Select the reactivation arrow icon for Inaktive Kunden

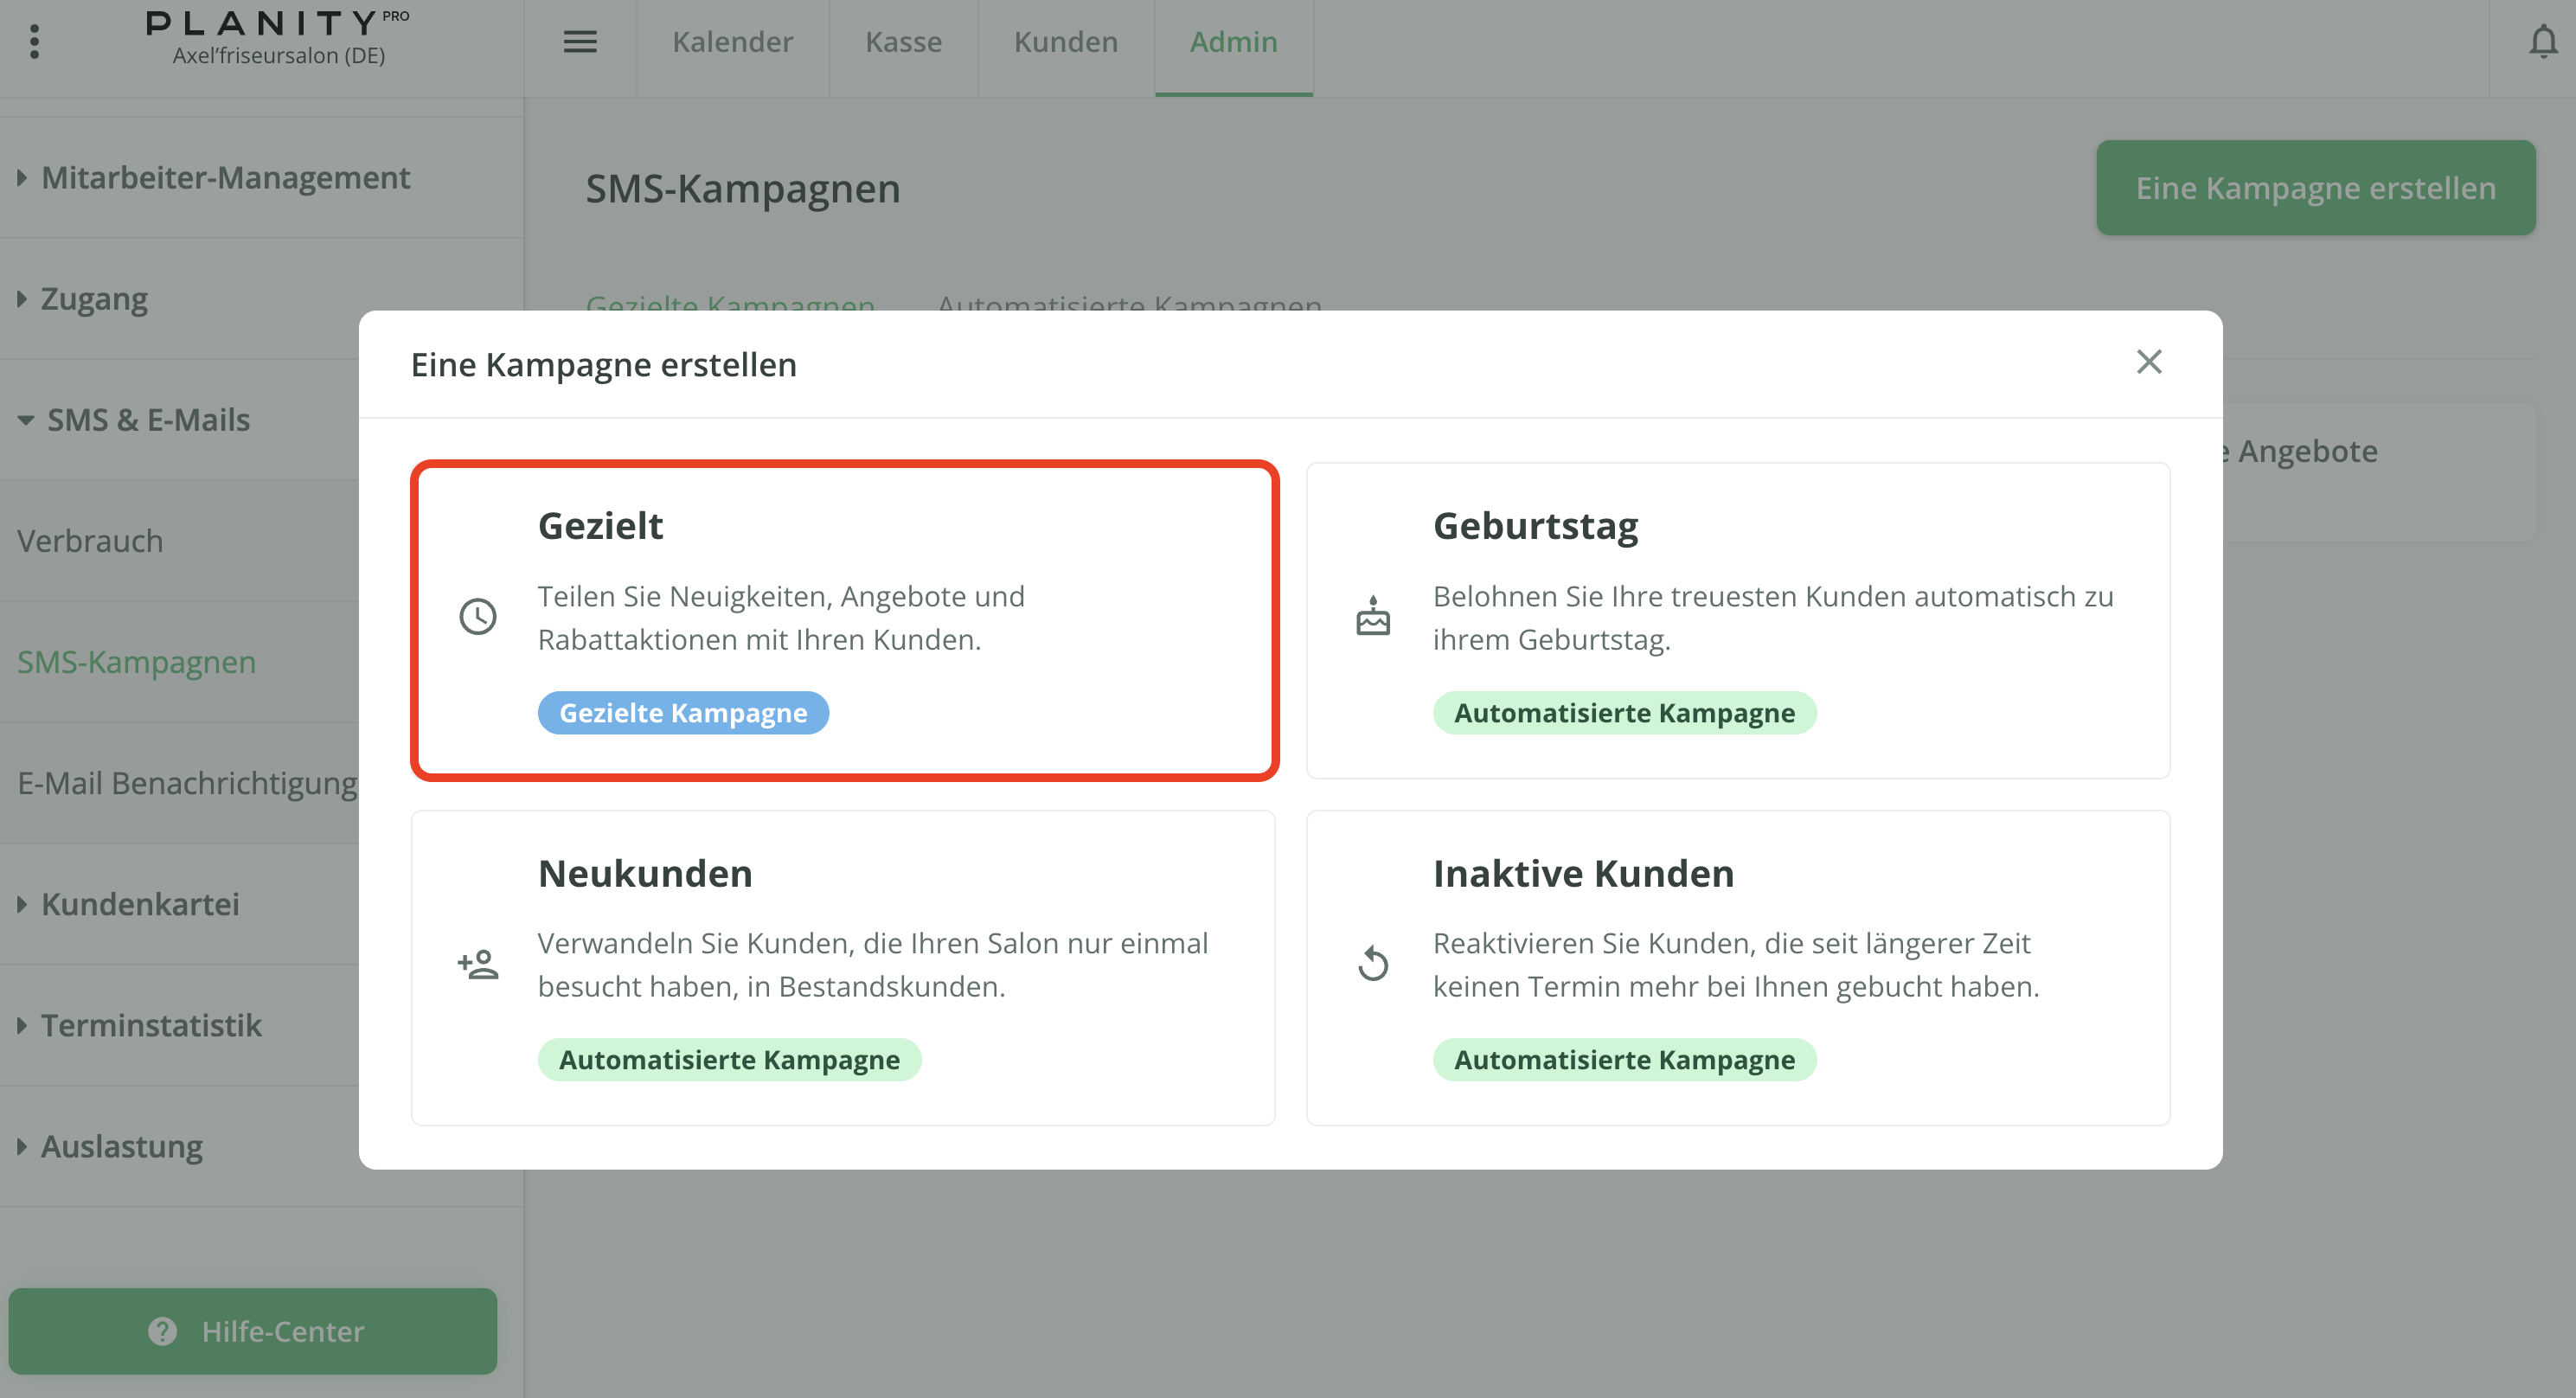pyautogui.click(x=1373, y=964)
